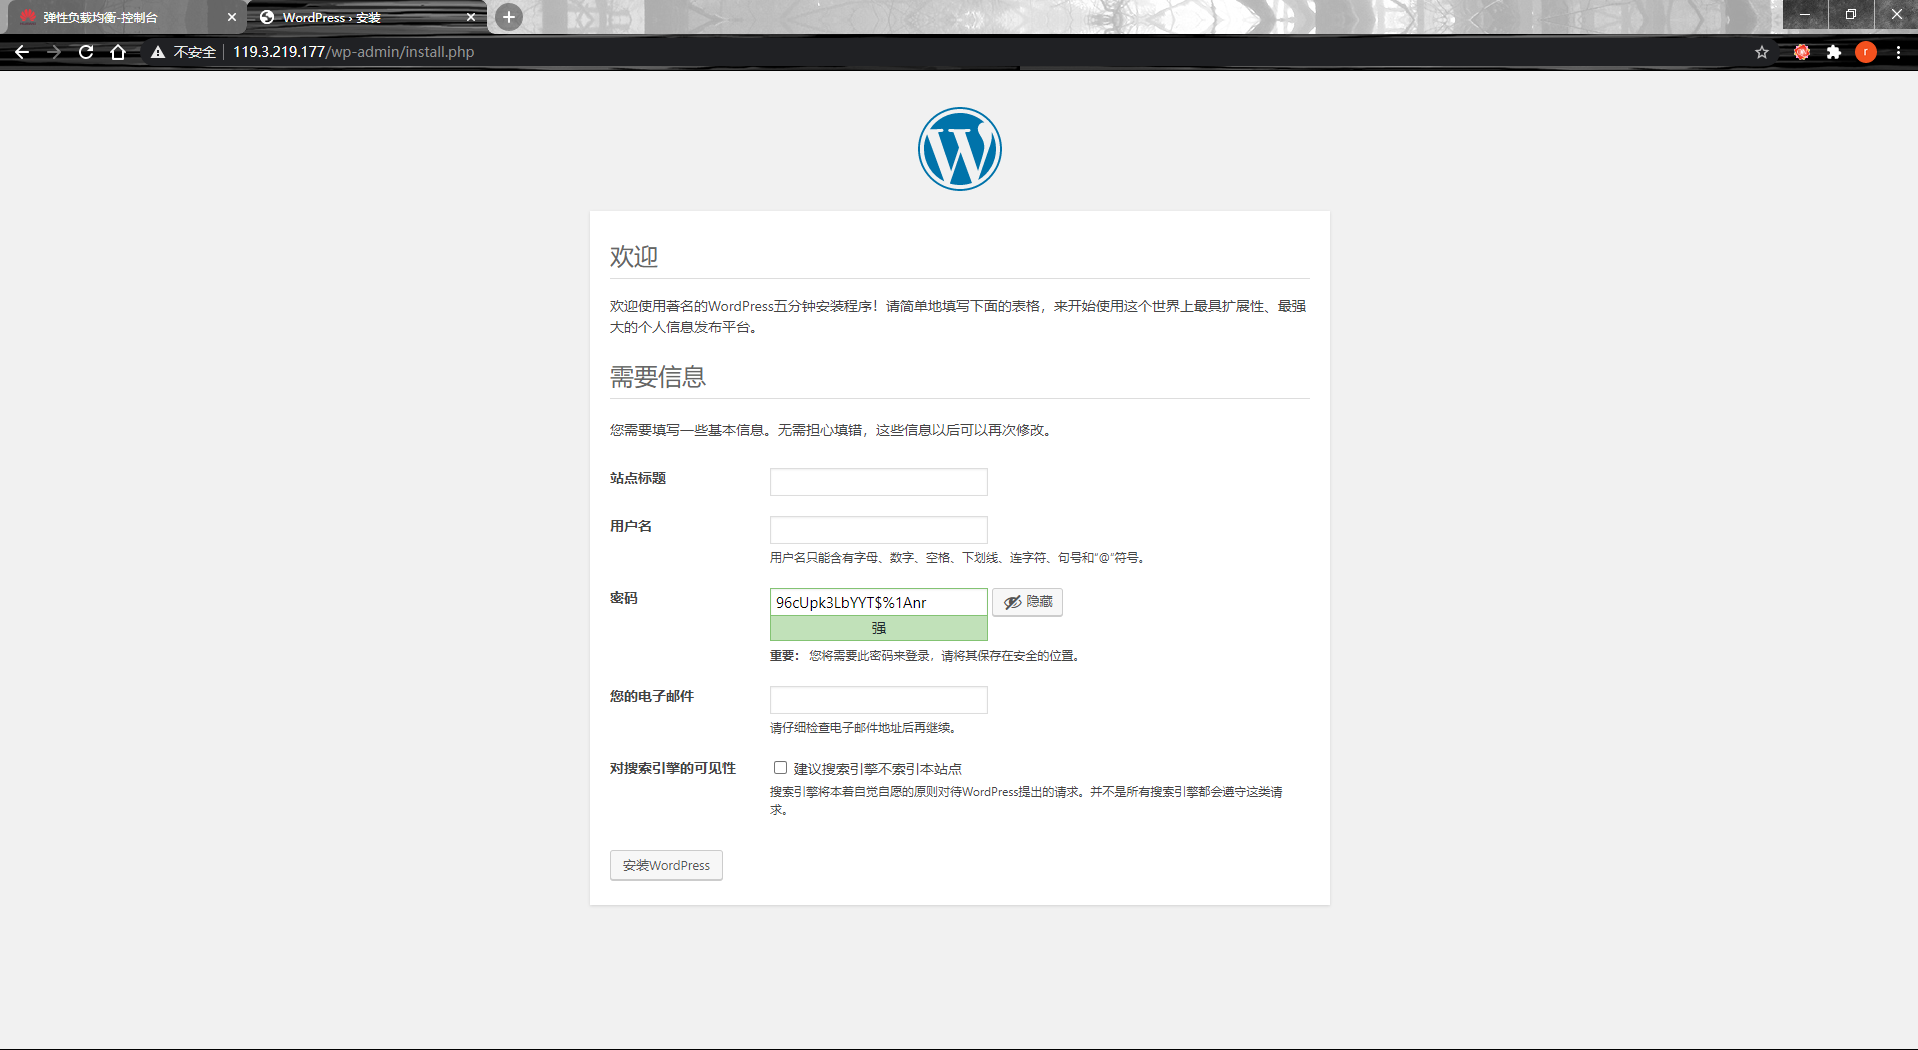Click the password strength indicator 强

879,628
